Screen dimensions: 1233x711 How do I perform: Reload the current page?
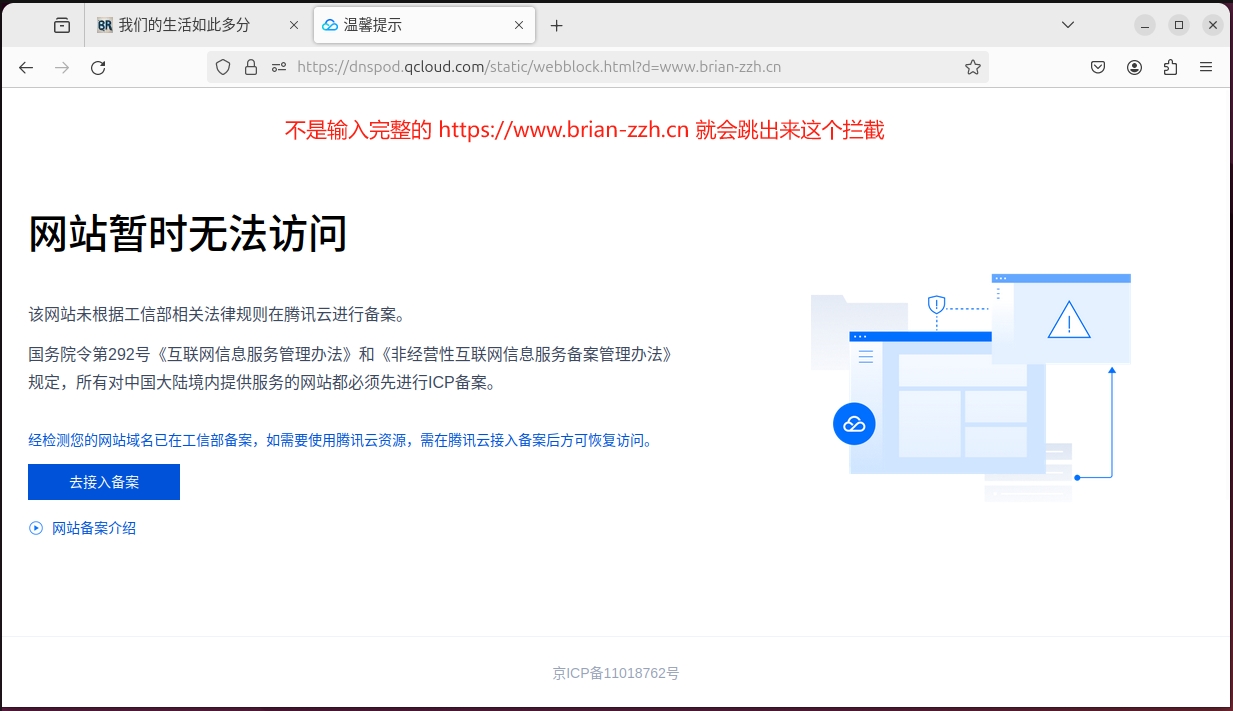[x=98, y=67]
